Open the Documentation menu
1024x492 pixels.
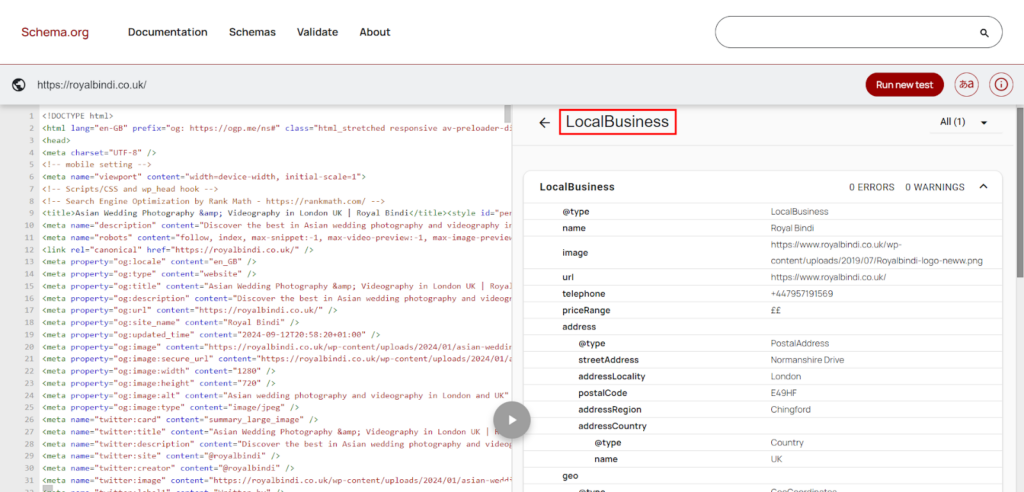tap(168, 32)
